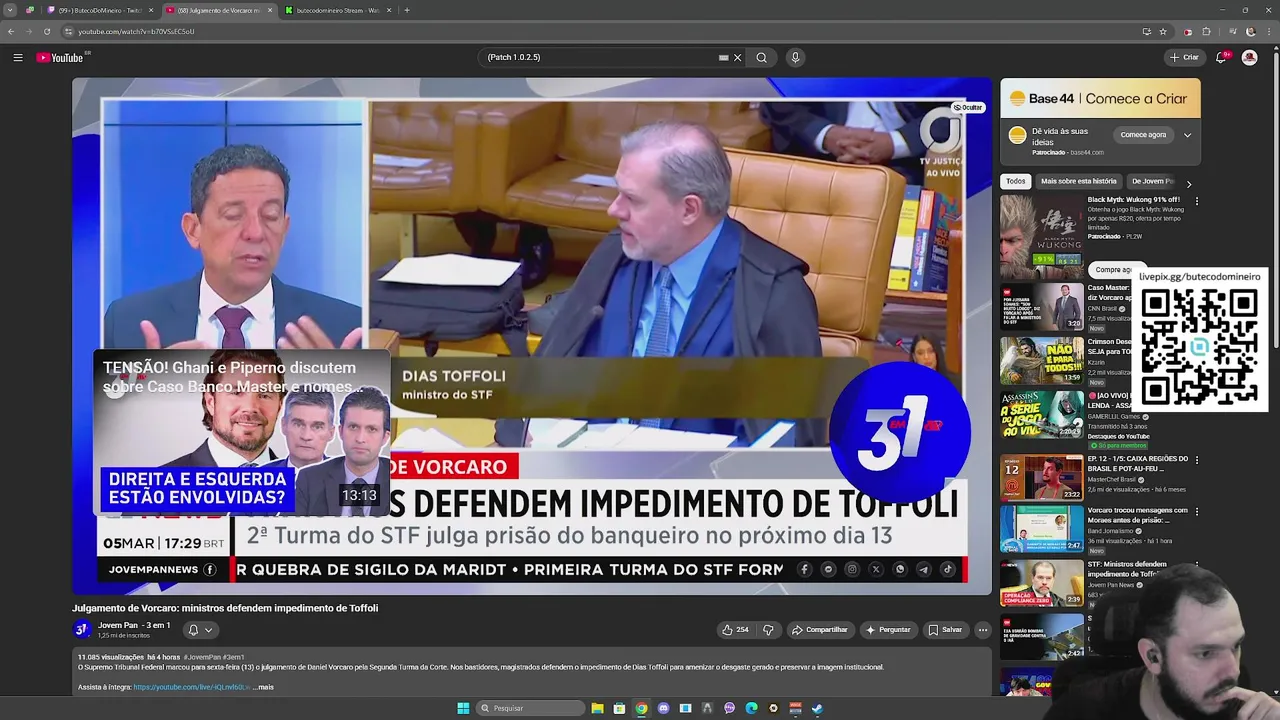Open Base 44 Comece a Criar banner
The image size is (1280, 720).
click(x=1100, y=99)
